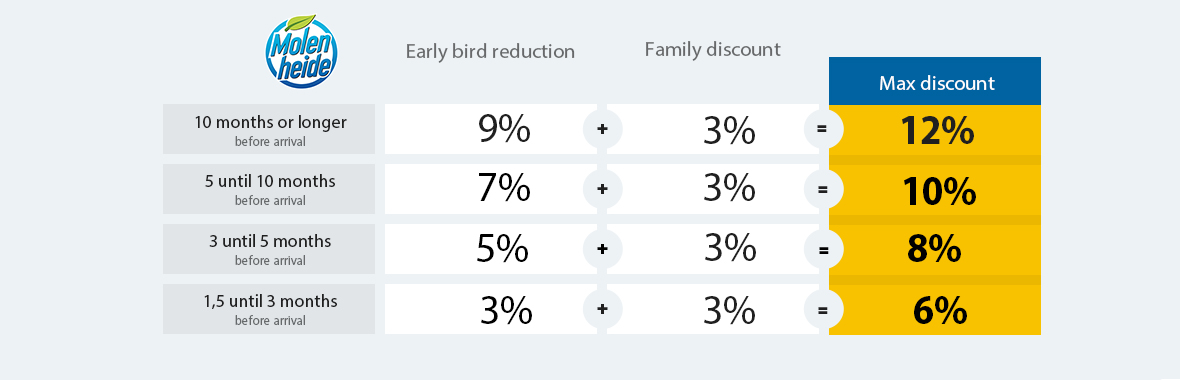
Task: Select the 5 until 10 months label
Action: pyautogui.click(x=269, y=189)
